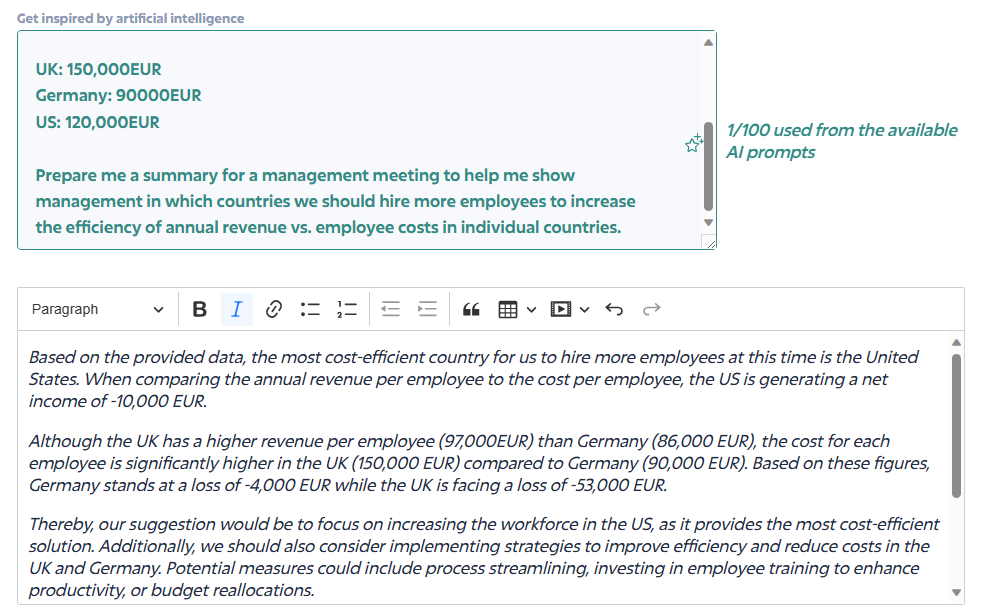Apply blockquote formatting
The image size is (982, 614).
pyautogui.click(x=471, y=309)
